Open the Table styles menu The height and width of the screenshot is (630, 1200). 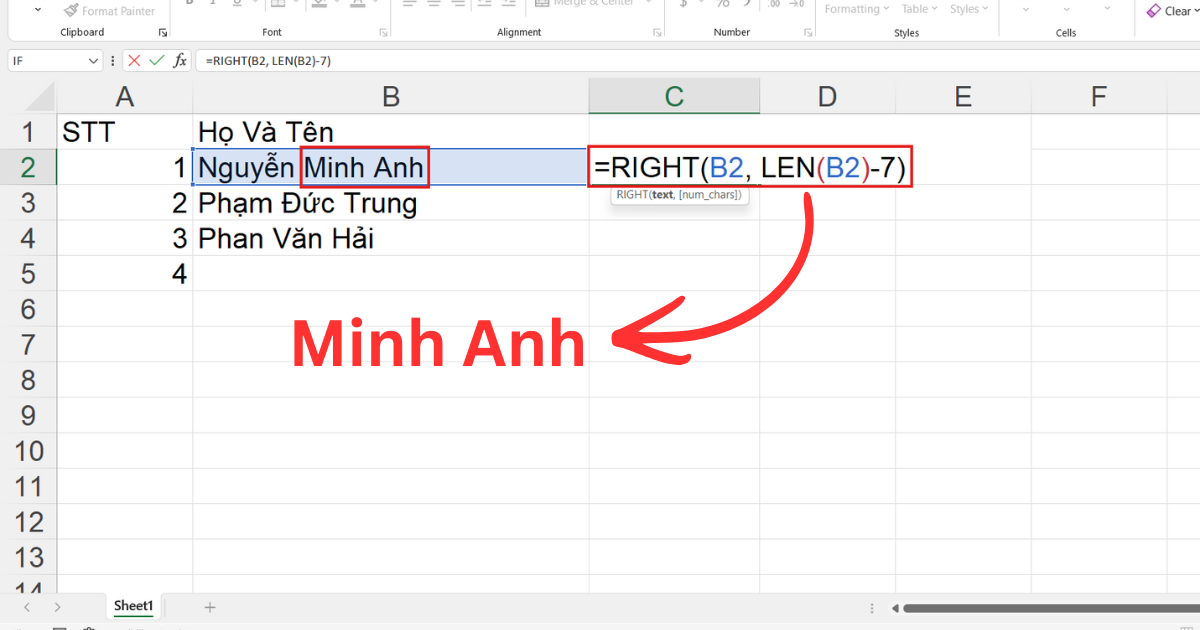pos(919,9)
